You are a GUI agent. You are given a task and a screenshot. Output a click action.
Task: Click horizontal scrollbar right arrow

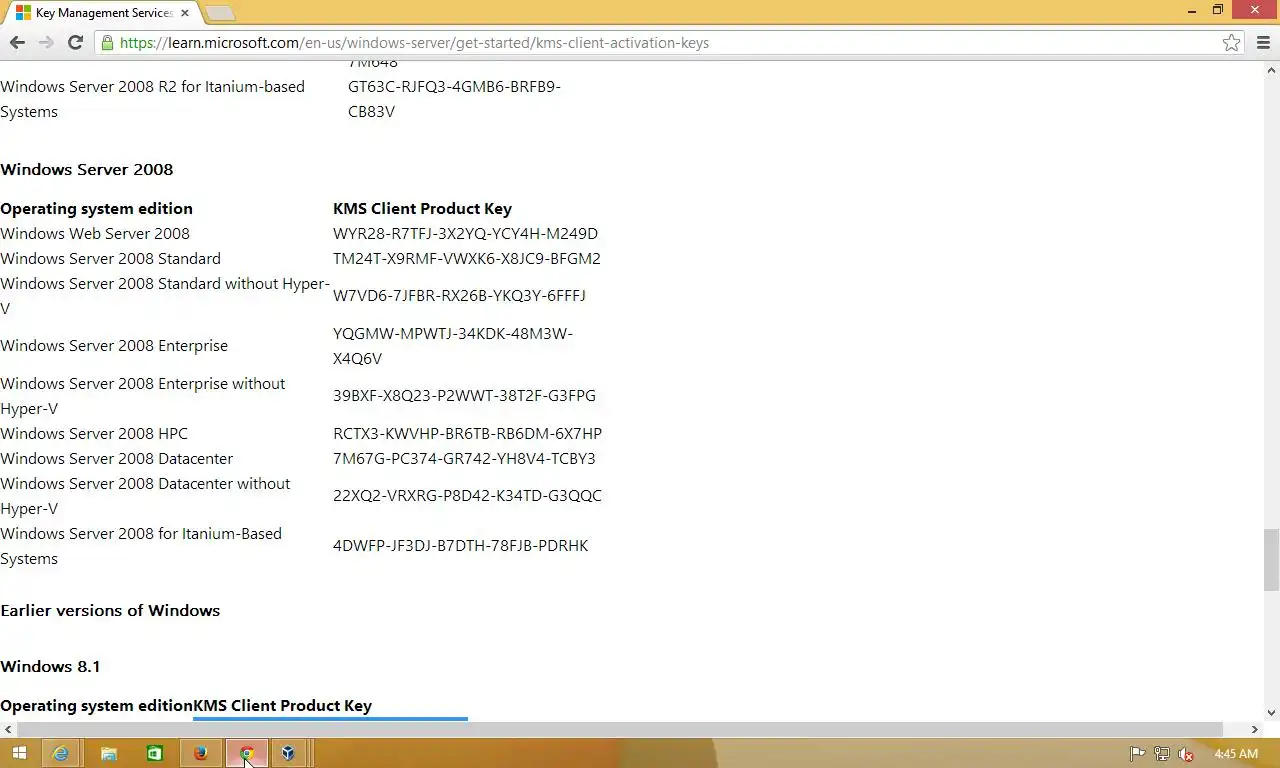coord(1255,729)
